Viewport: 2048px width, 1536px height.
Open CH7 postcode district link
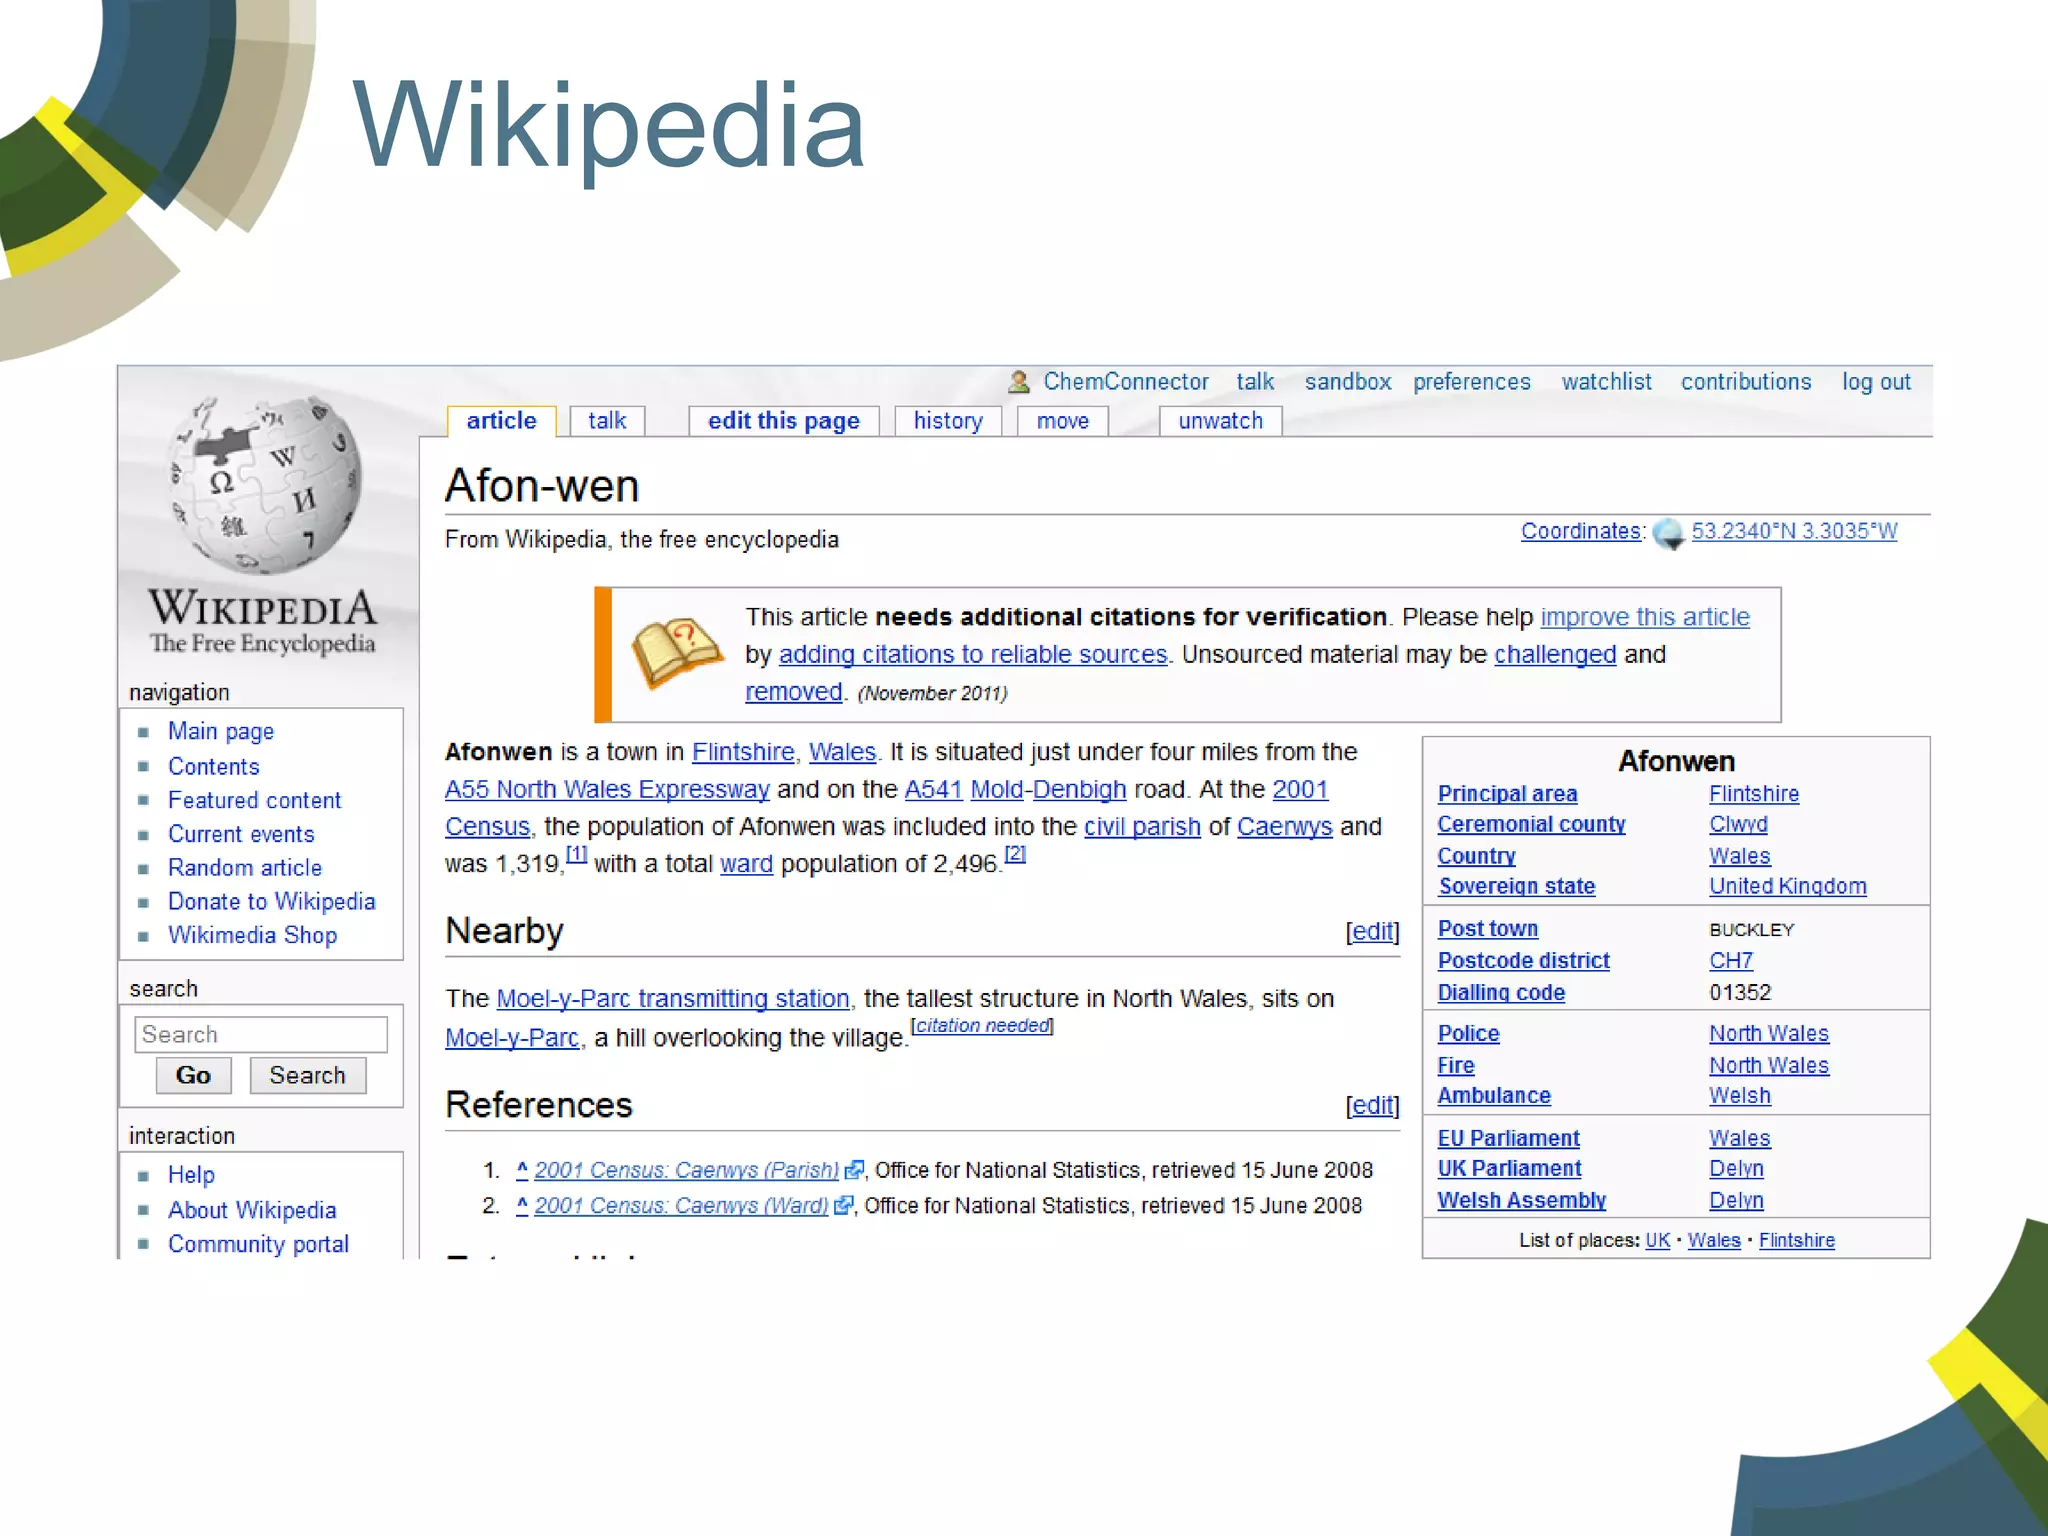1731,960
